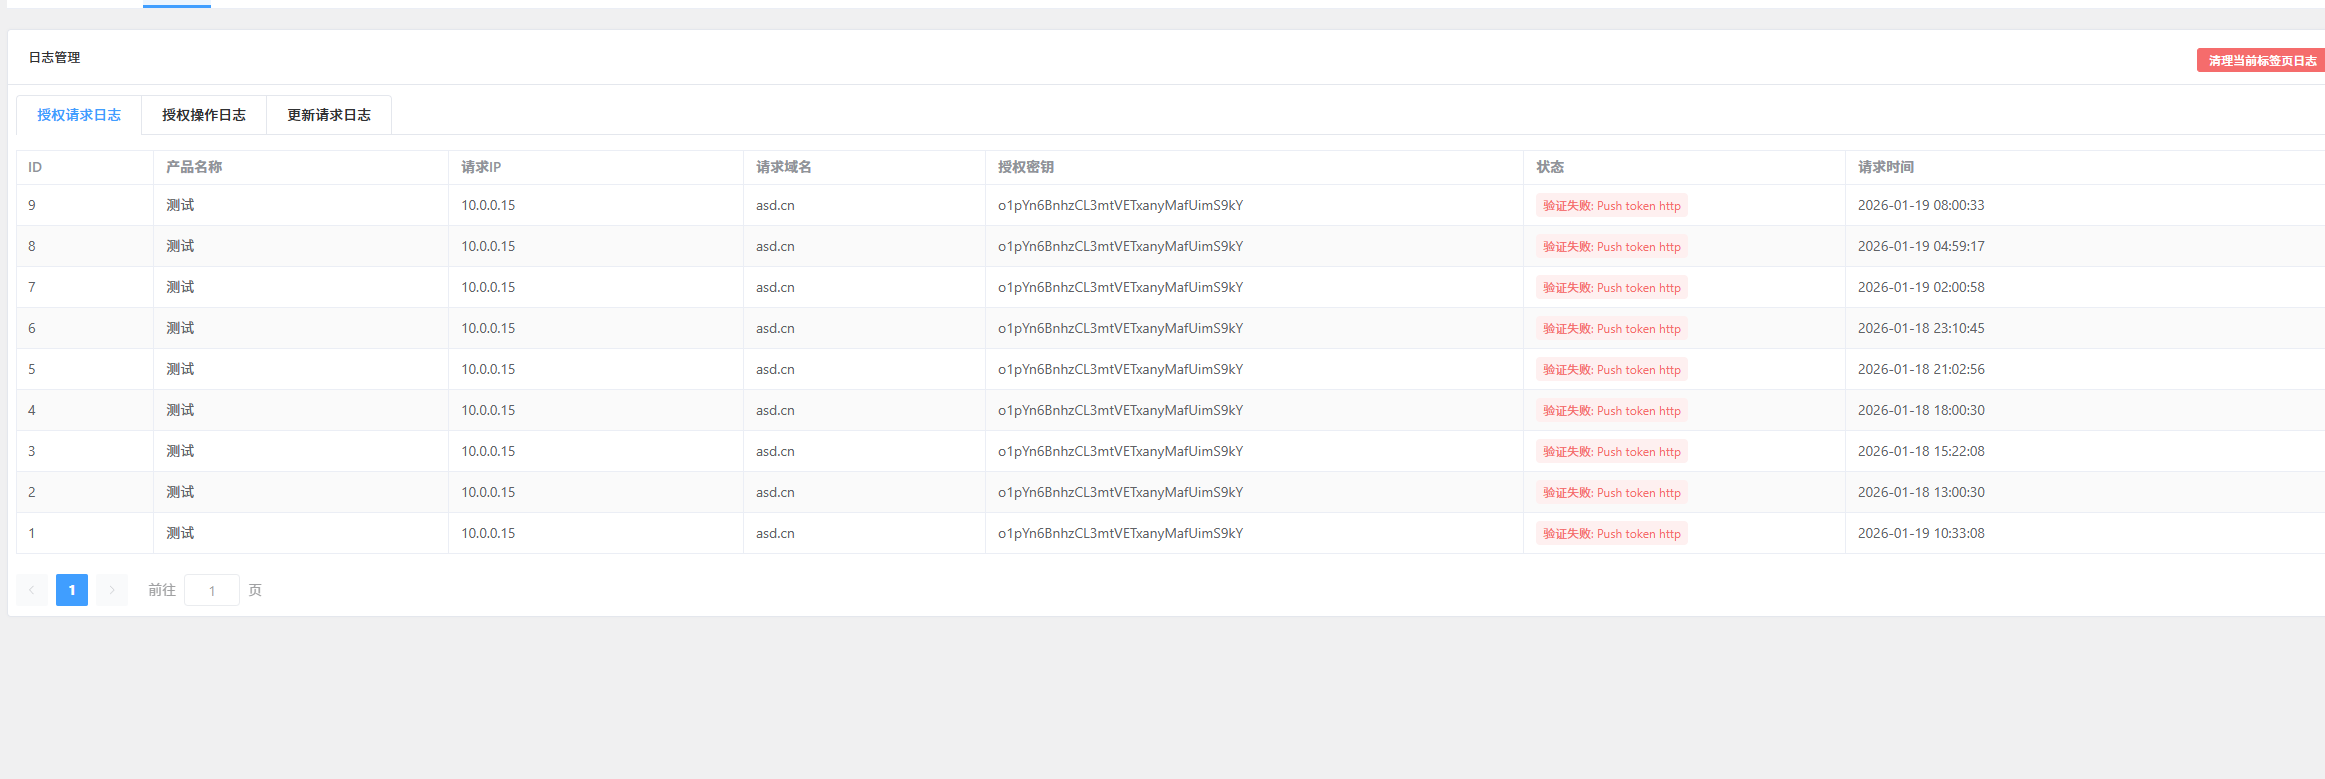Viewport: 2325px width, 779px height.
Task: Click the 验证失败 status tag in row ID 9
Action: point(1611,206)
